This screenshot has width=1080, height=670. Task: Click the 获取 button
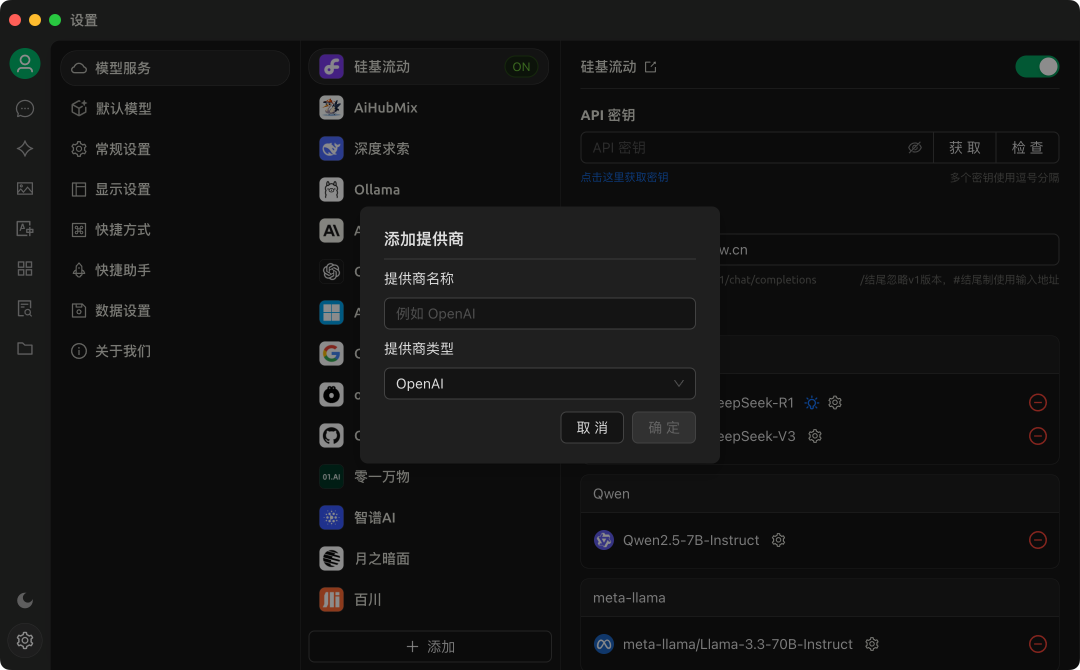point(964,147)
